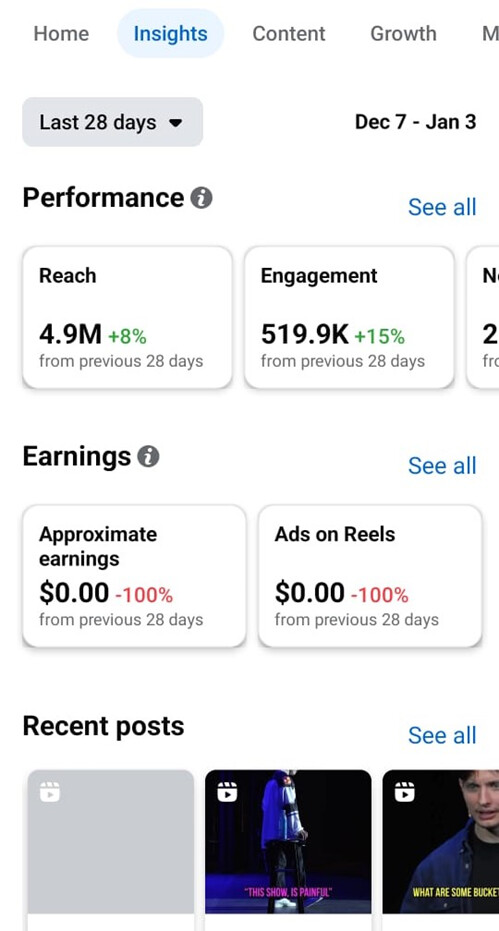
Task: Switch to the Home tab
Action: (61, 33)
